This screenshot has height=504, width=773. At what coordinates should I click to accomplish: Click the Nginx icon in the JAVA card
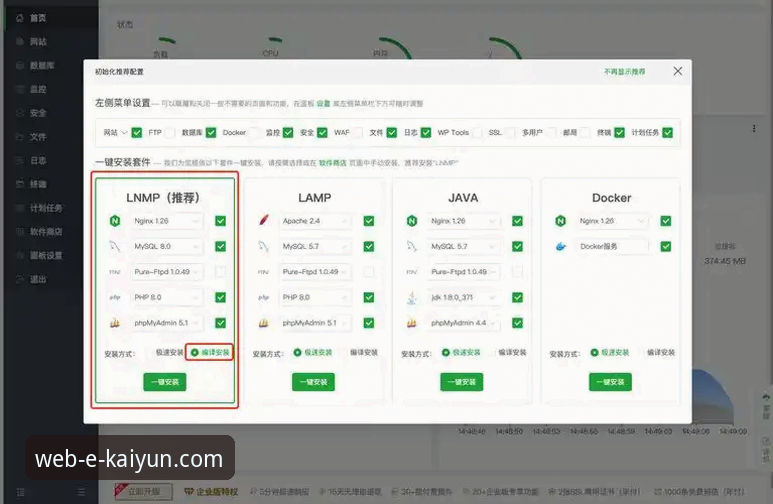point(412,221)
